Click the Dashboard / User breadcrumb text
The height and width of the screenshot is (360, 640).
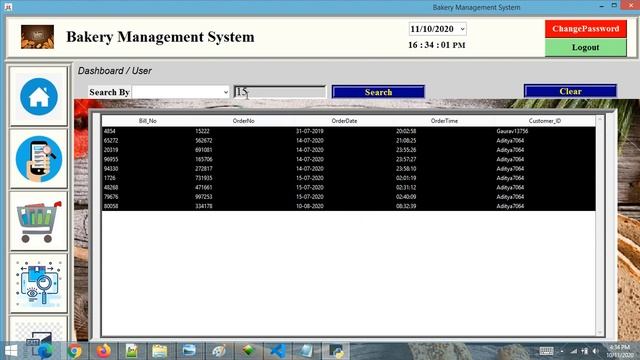[115, 71]
